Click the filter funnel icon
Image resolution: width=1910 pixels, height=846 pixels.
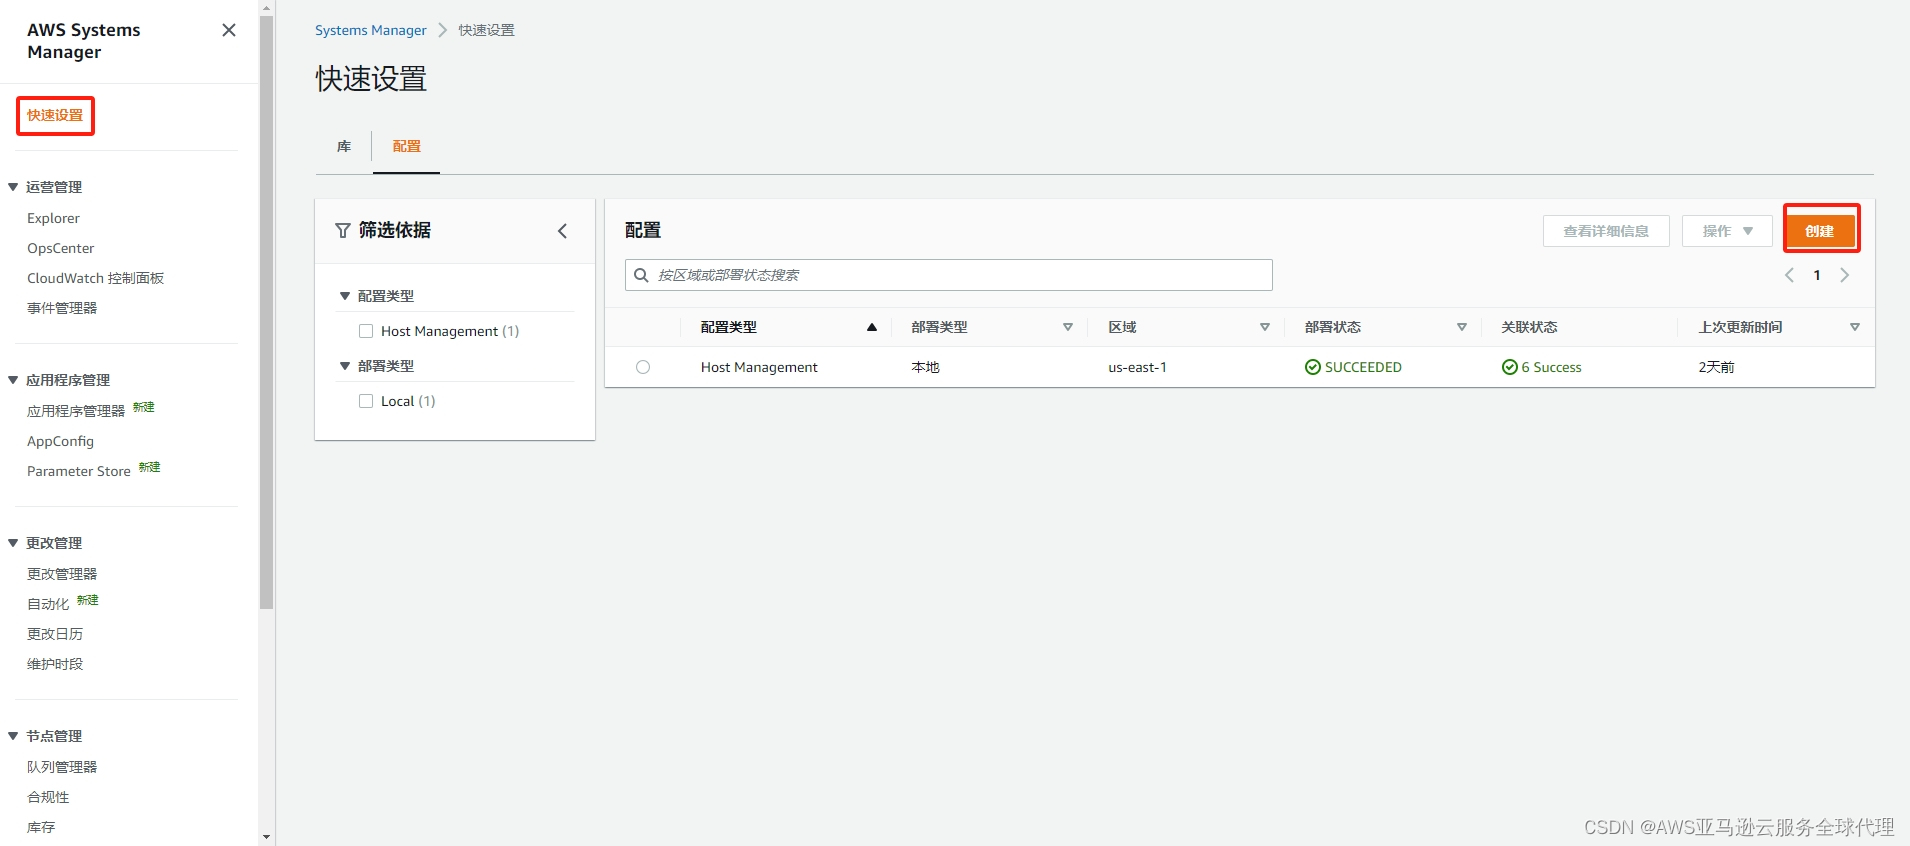coord(342,231)
